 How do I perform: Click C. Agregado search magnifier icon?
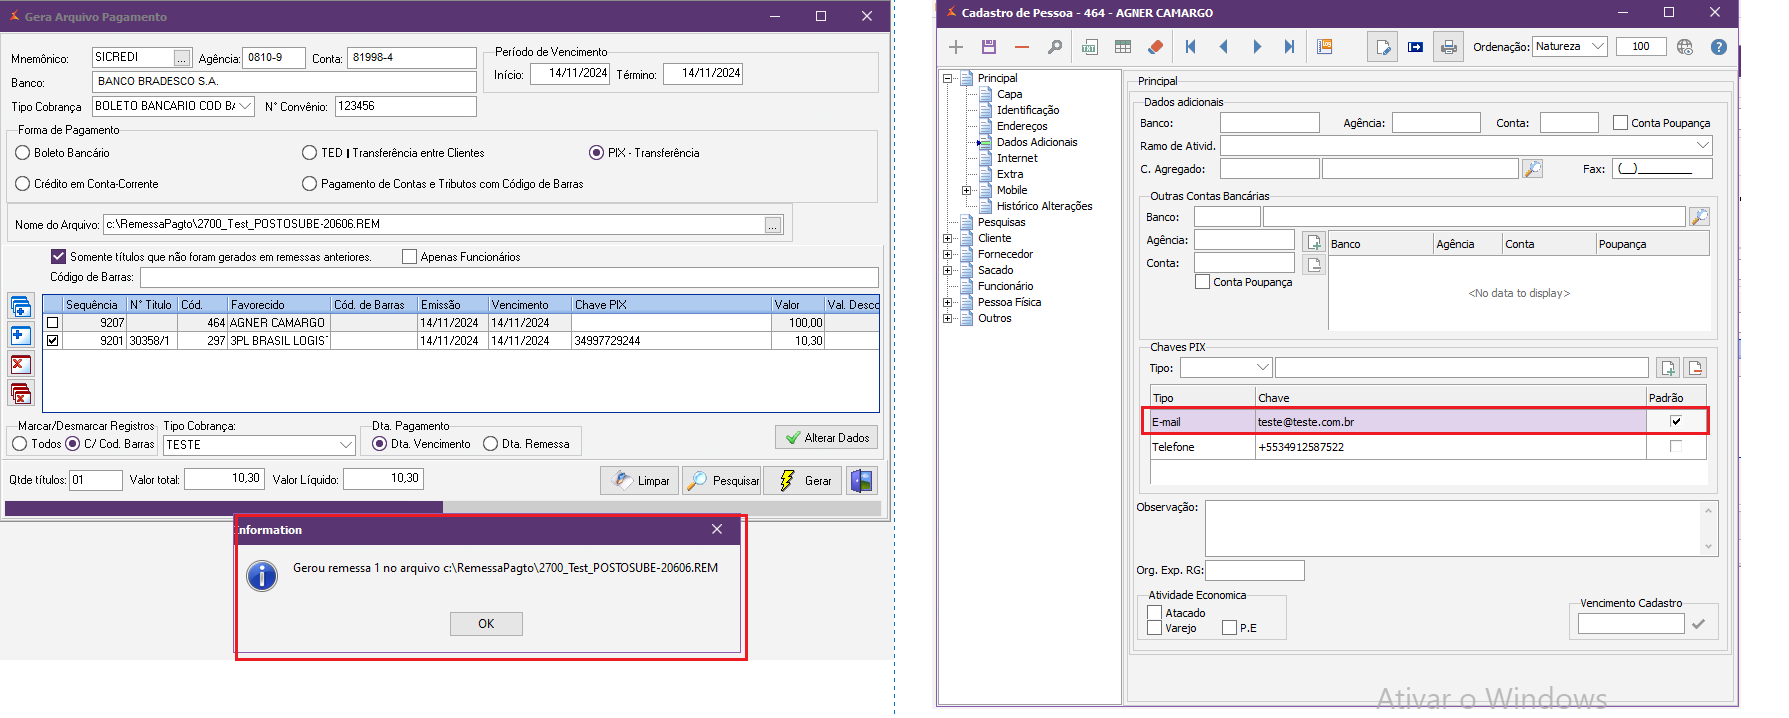(x=1532, y=169)
